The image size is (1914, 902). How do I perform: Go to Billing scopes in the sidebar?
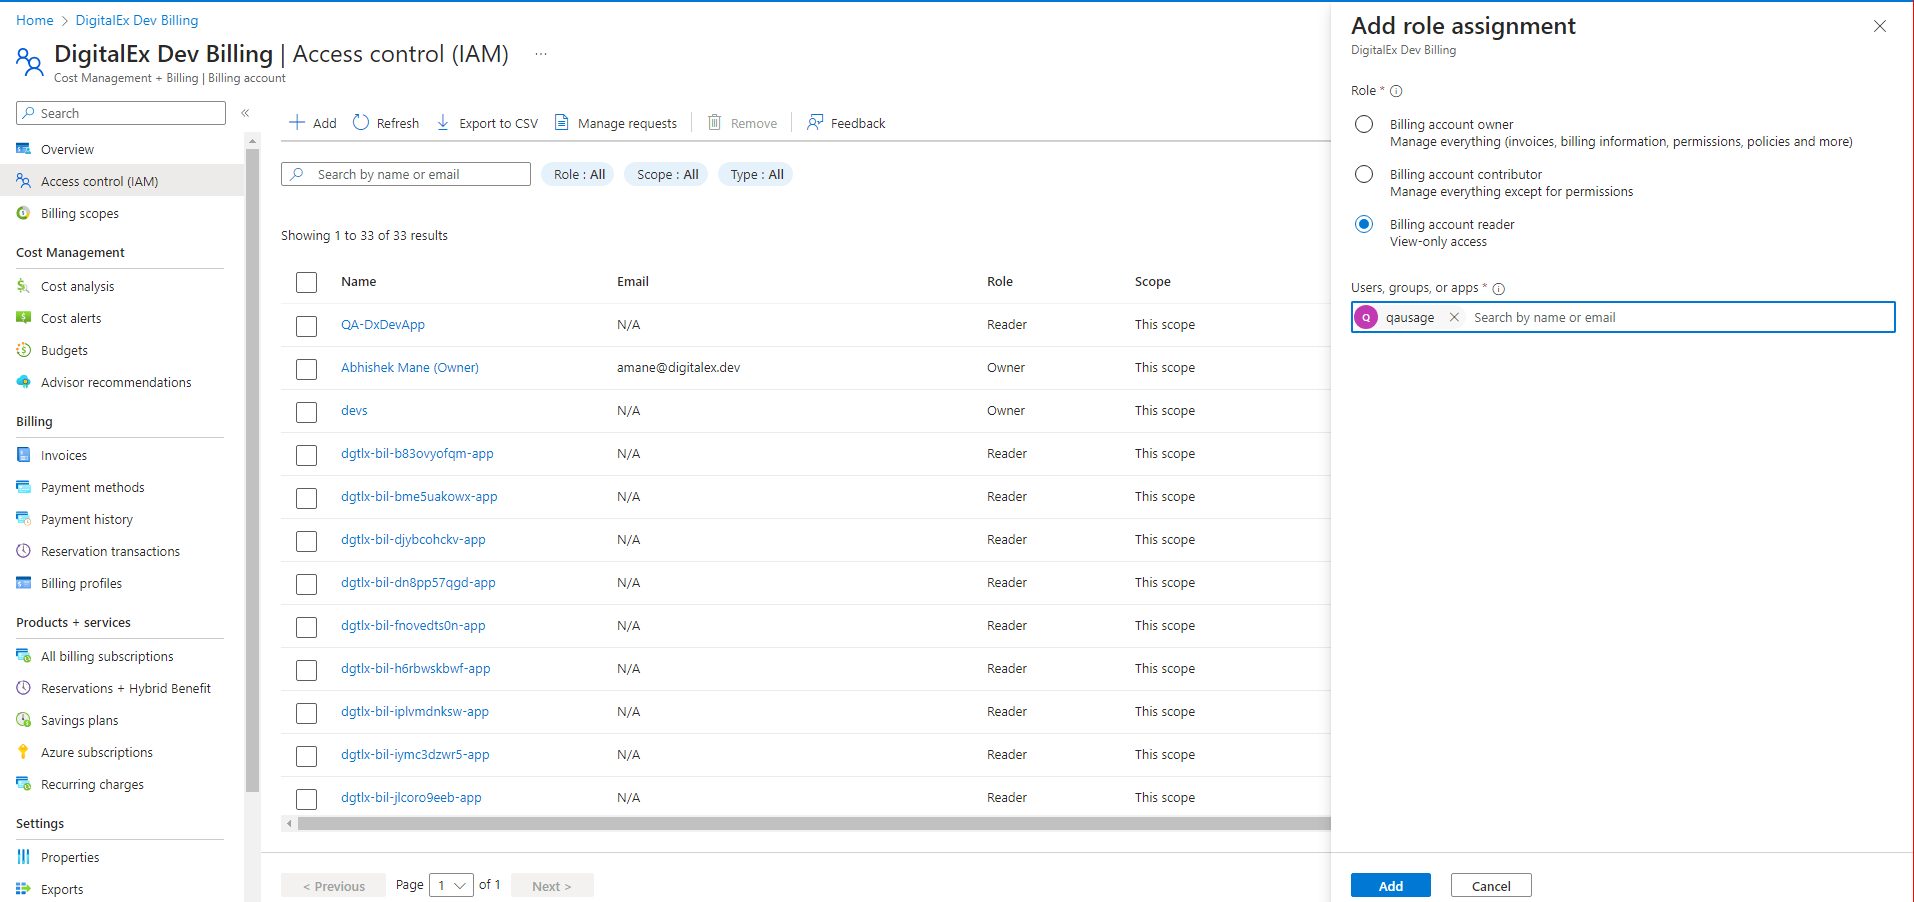(x=79, y=213)
